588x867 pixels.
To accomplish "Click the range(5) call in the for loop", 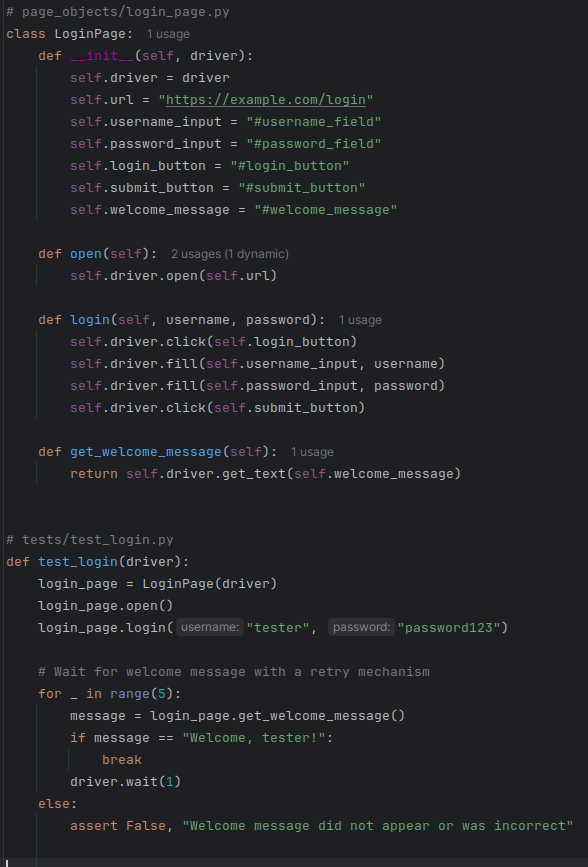I will [145, 693].
